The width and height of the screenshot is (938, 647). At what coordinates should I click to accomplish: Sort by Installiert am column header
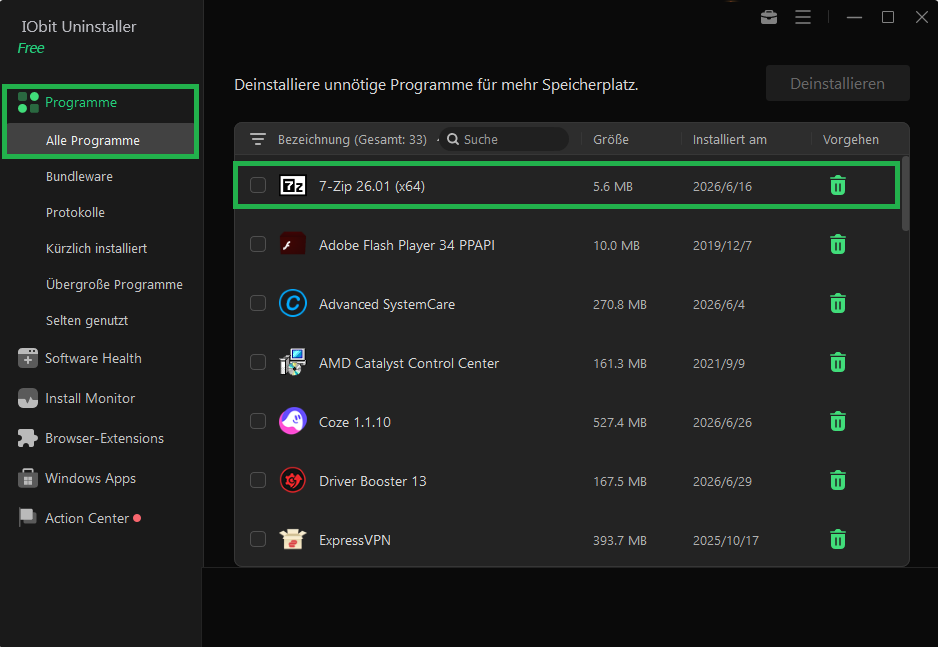click(x=730, y=139)
